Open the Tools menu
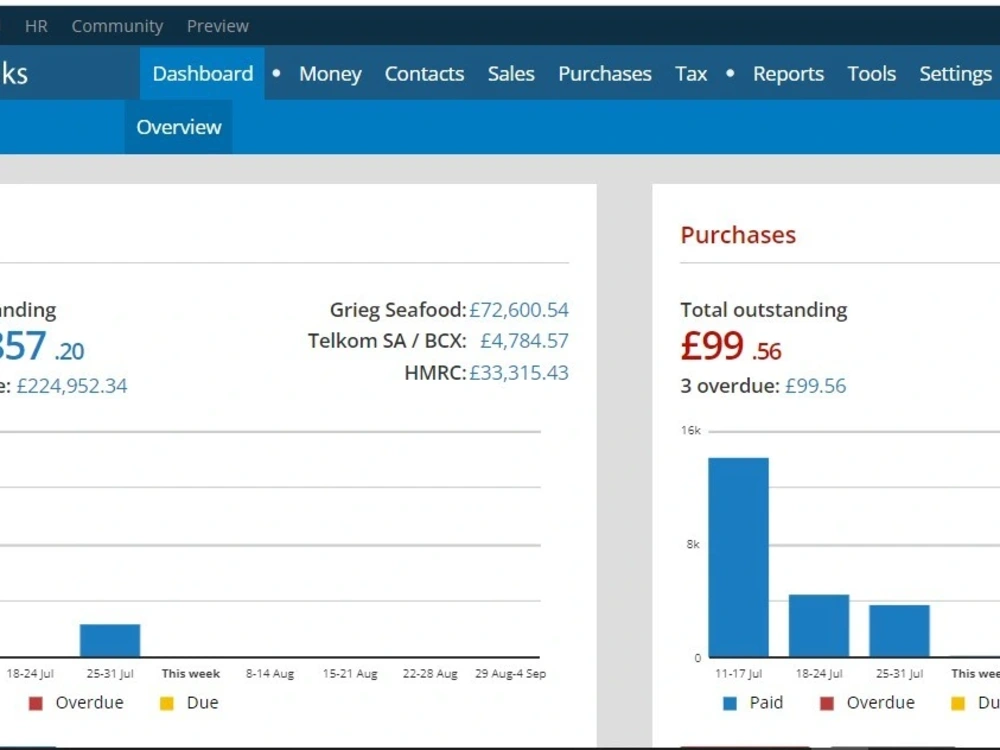This screenshot has width=1000, height=750. (871, 73)
